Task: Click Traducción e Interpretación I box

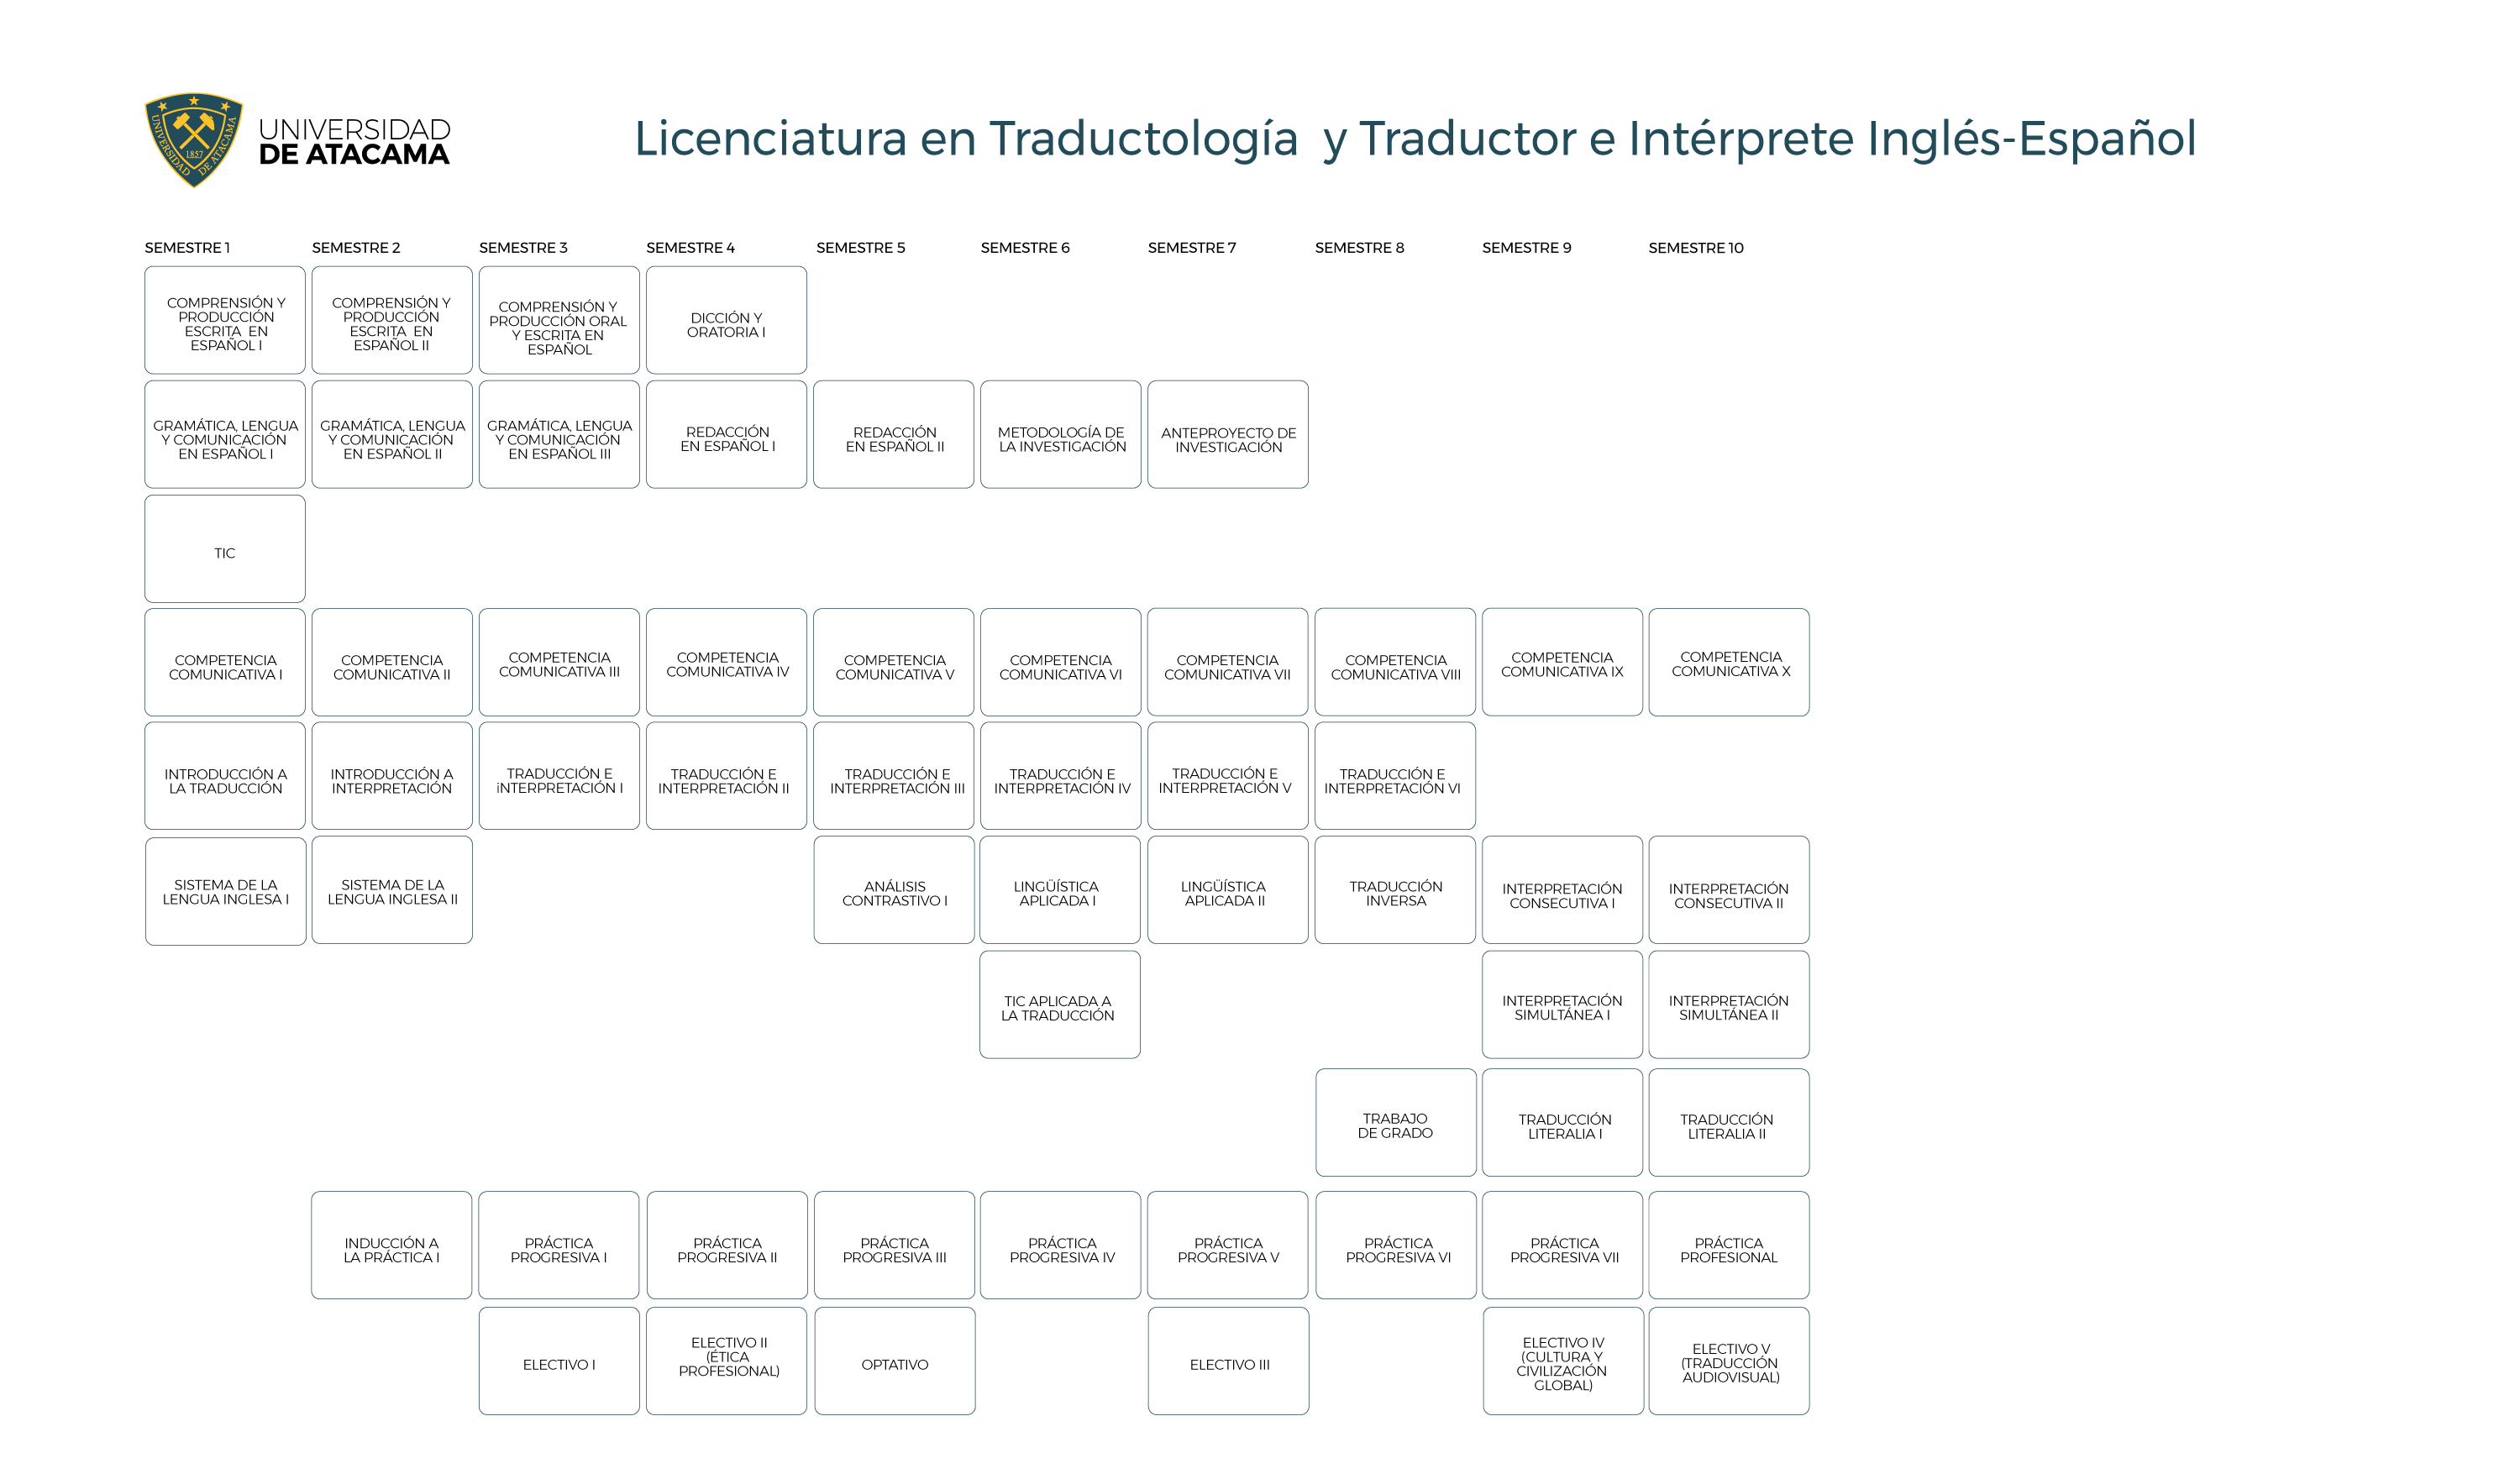Action: [x=559, y=776]
